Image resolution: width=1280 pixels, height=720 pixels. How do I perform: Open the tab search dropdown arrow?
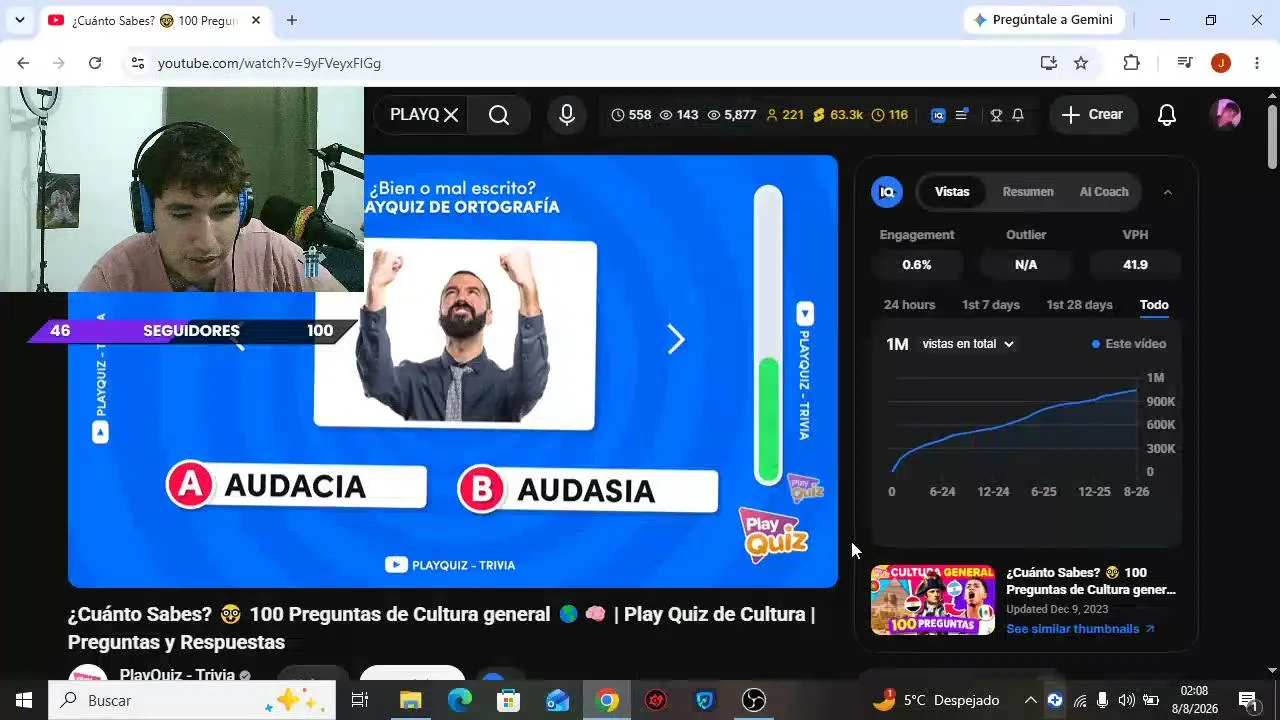[x=19, y=20]
